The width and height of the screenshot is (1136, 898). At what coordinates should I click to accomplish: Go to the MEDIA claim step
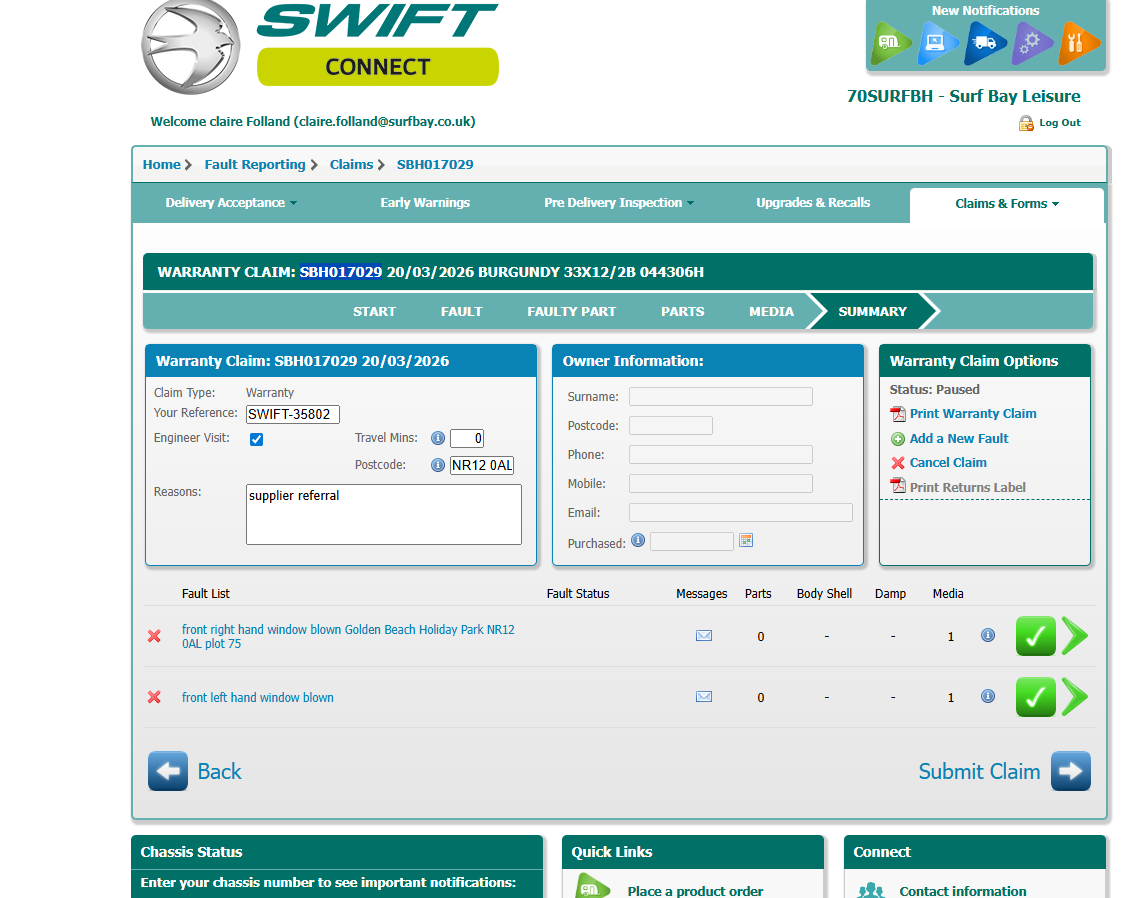[x=772, y=312]
